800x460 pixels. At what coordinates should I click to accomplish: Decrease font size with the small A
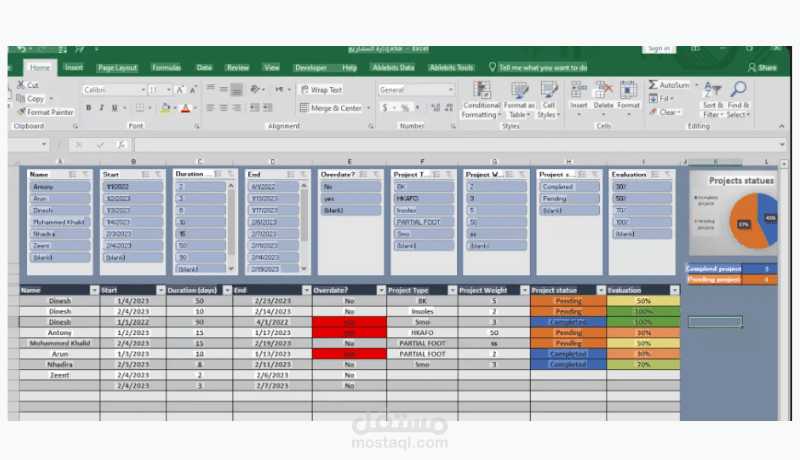click(193, 90)
